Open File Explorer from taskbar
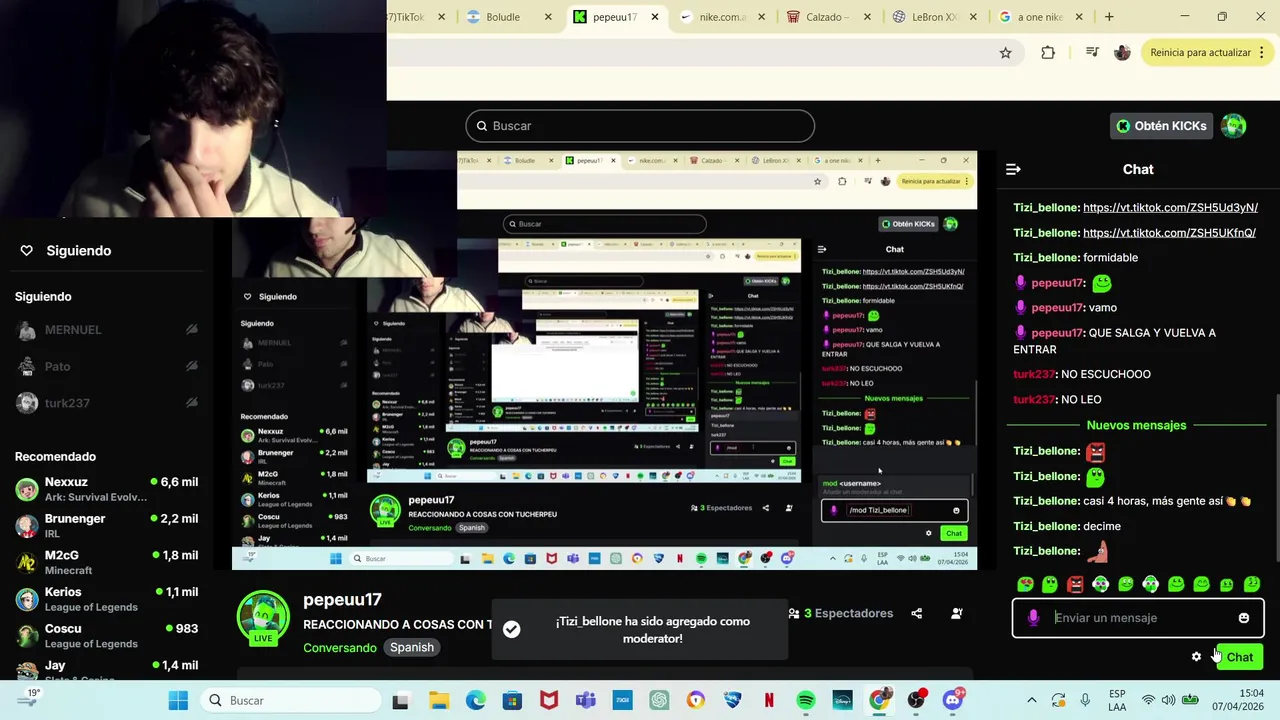This screenshot has height=720, width=1280. tap(439, 701)
